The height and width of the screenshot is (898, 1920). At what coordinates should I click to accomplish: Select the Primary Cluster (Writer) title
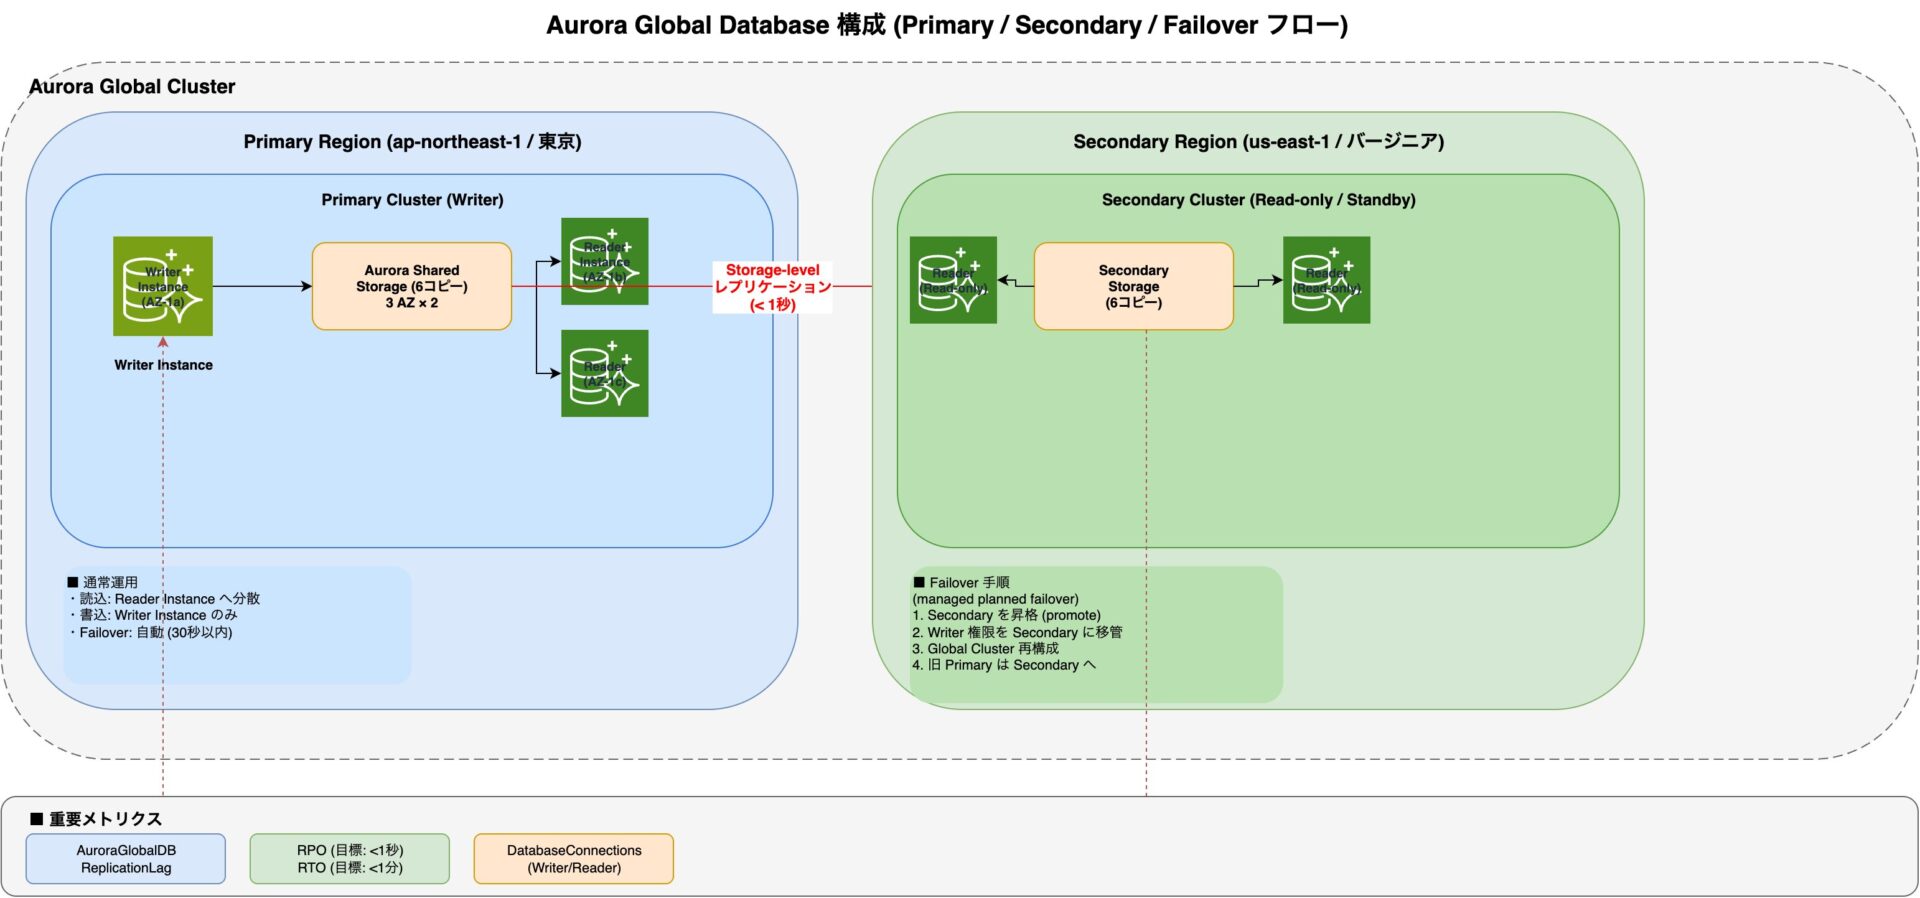click(x=412, y=200)
